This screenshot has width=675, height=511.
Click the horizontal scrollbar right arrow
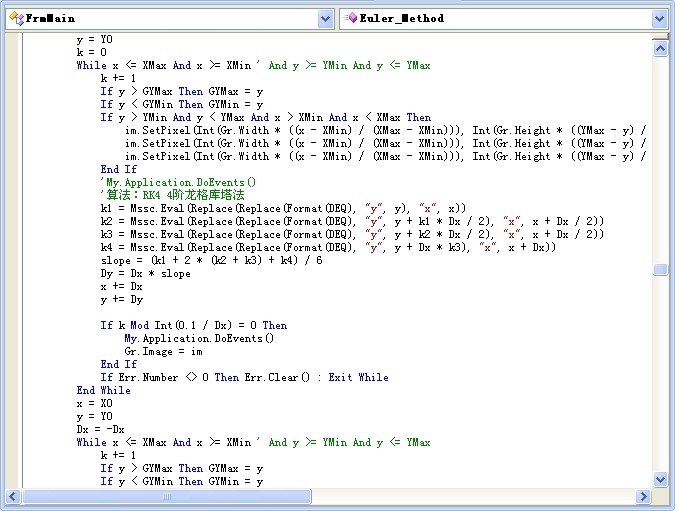point(643,496)
